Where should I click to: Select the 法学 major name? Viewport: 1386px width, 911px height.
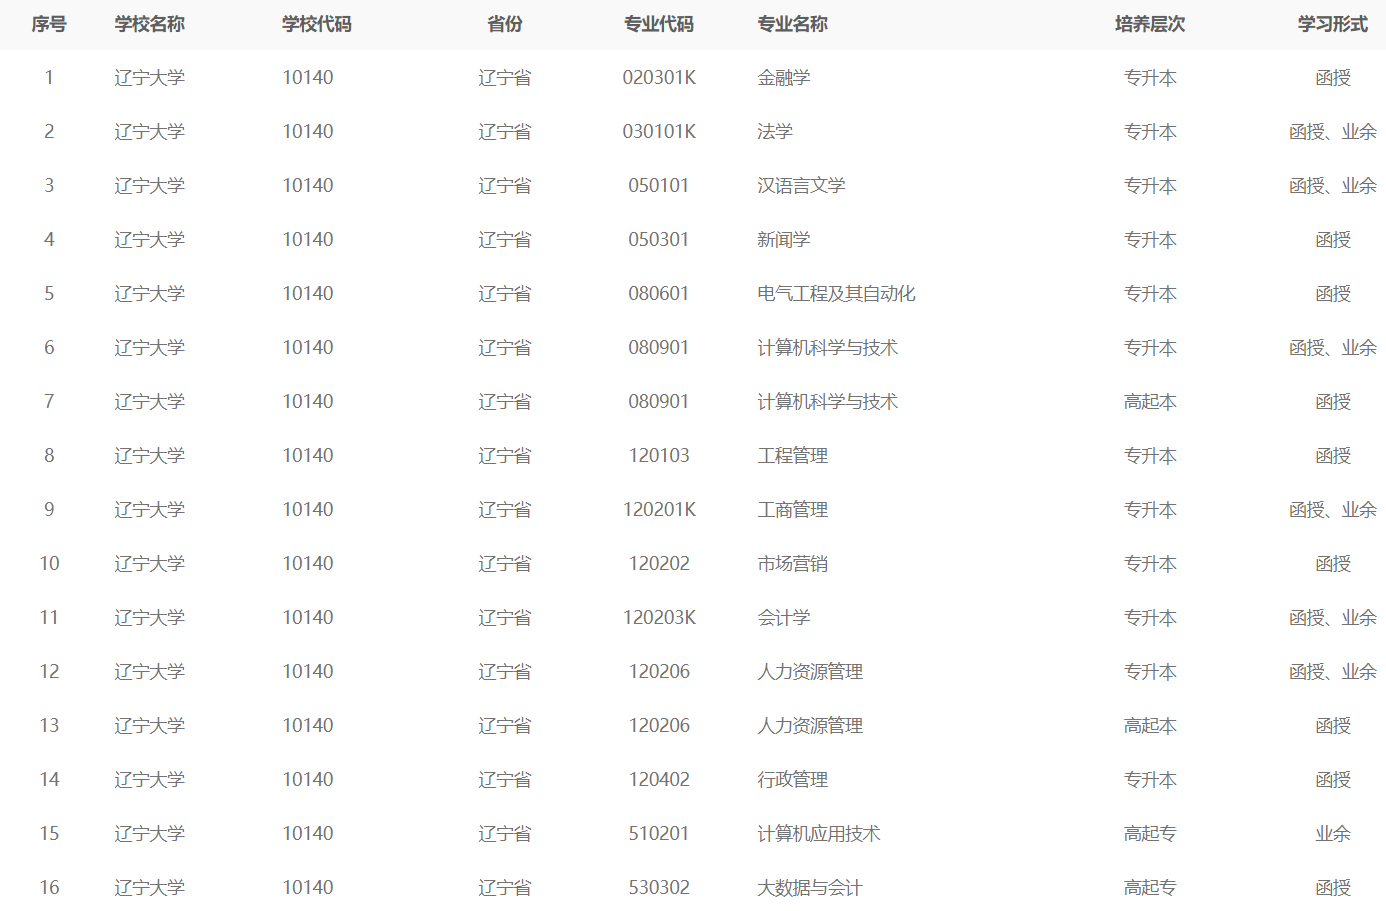775,132
